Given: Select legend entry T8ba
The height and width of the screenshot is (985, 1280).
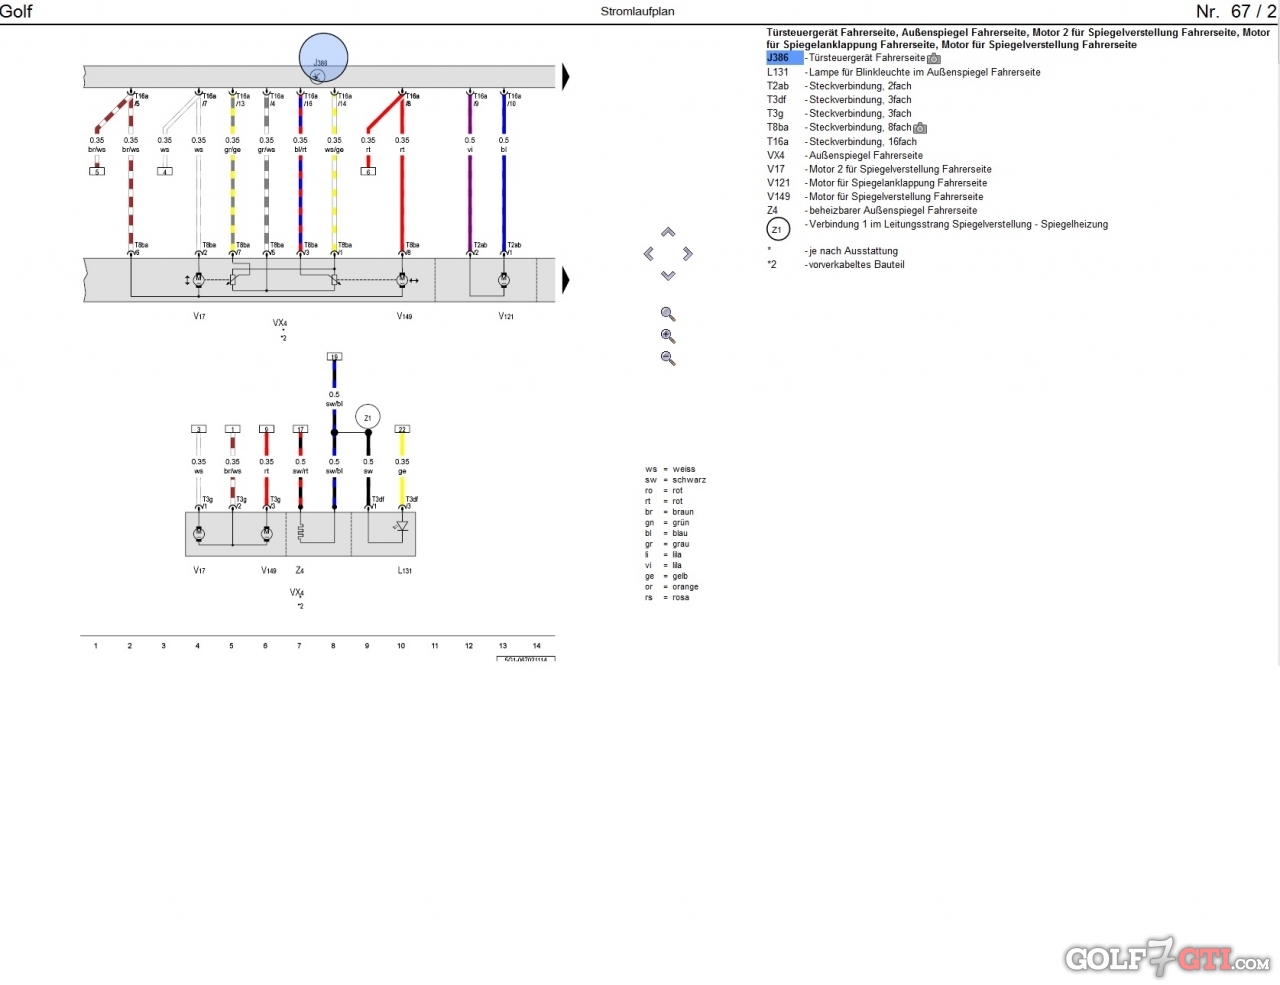Looking at the screenshot, I should (x=839, y=128).
